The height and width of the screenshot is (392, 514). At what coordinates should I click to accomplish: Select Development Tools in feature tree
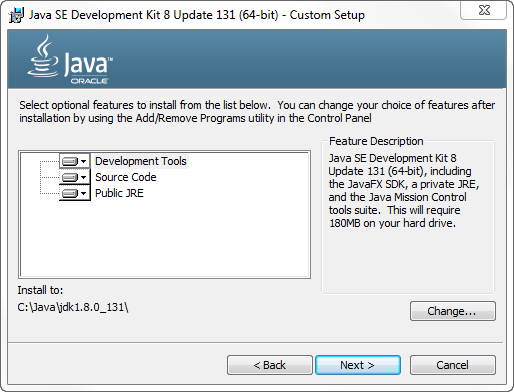pos(141,161)
